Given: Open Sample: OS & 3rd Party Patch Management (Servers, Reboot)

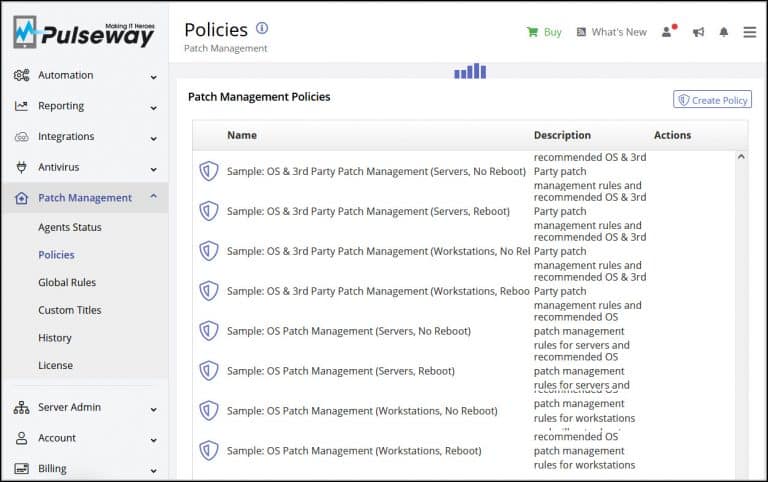Looking at the screenshot, I should tap(368, 211).
